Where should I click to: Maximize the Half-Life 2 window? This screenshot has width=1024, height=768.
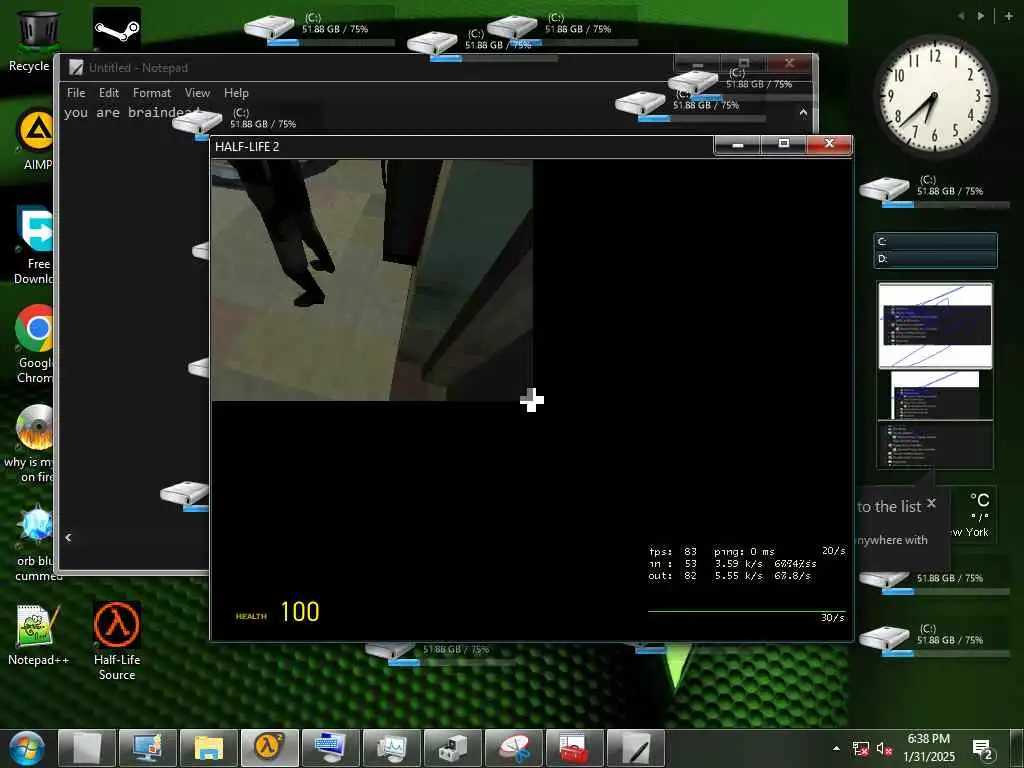coord(784,144)
